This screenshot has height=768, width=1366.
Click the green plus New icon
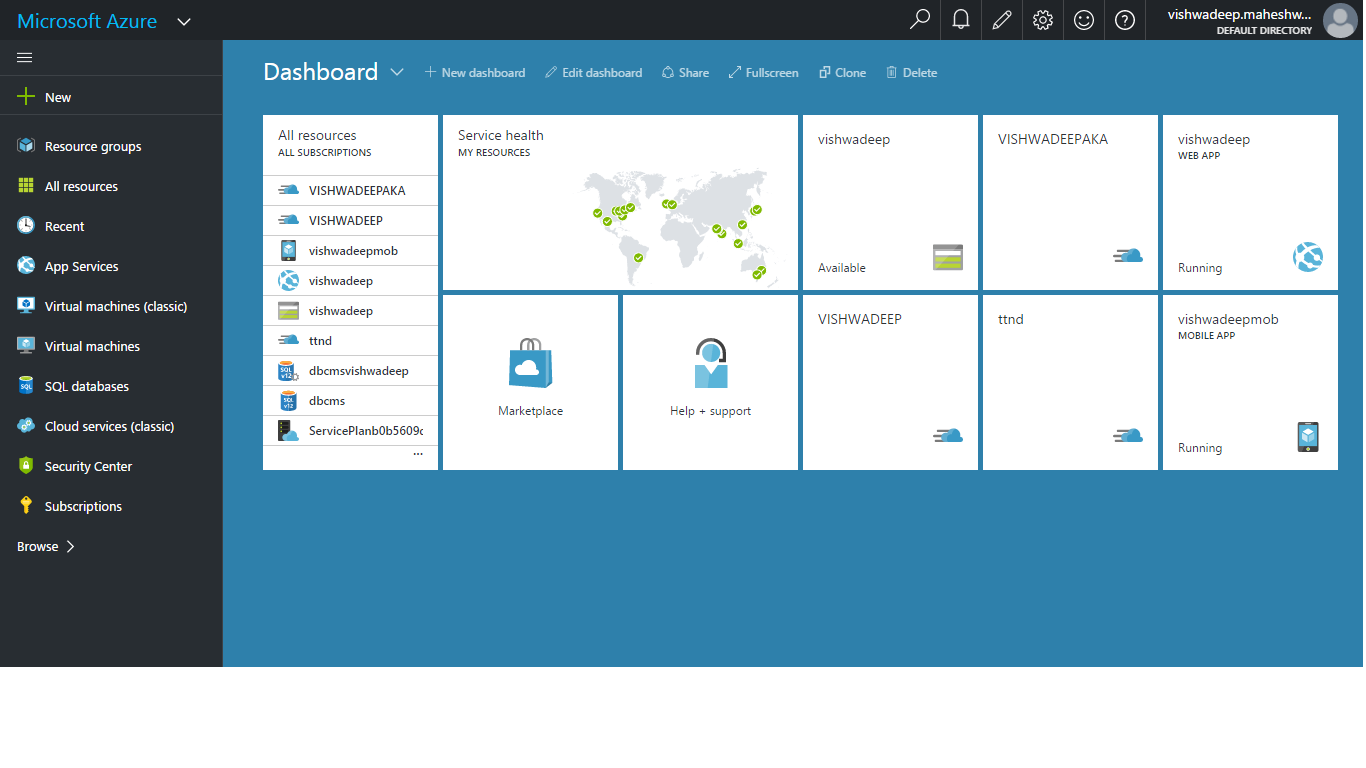26,97
